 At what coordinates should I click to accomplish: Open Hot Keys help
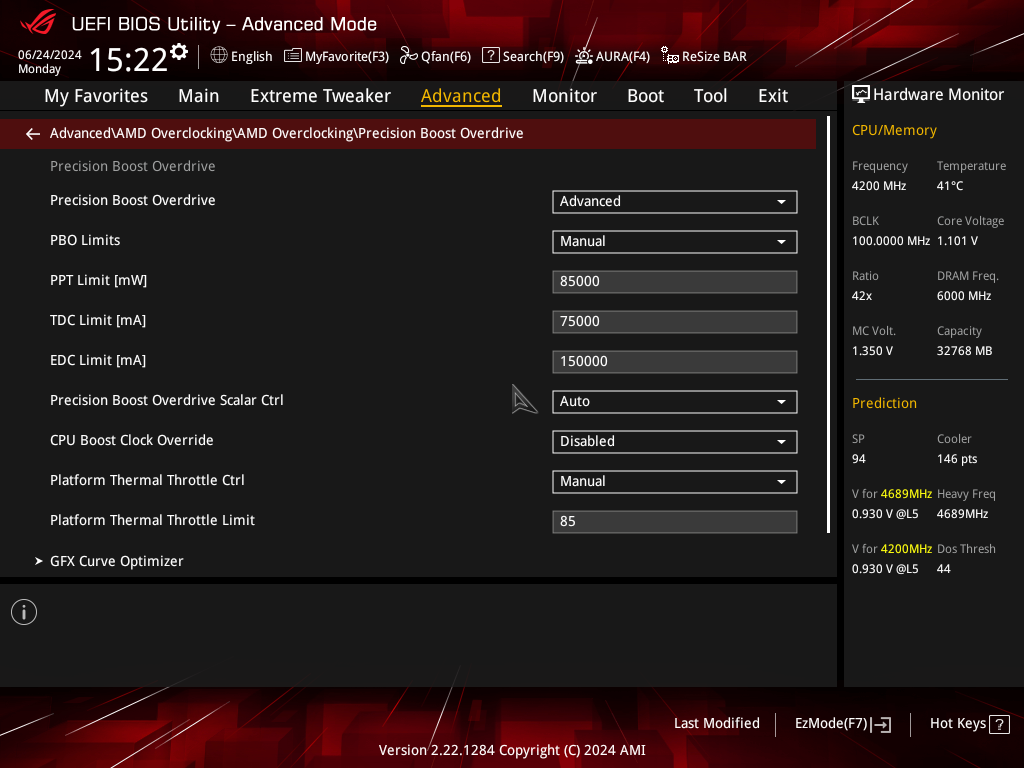(969, 724)
